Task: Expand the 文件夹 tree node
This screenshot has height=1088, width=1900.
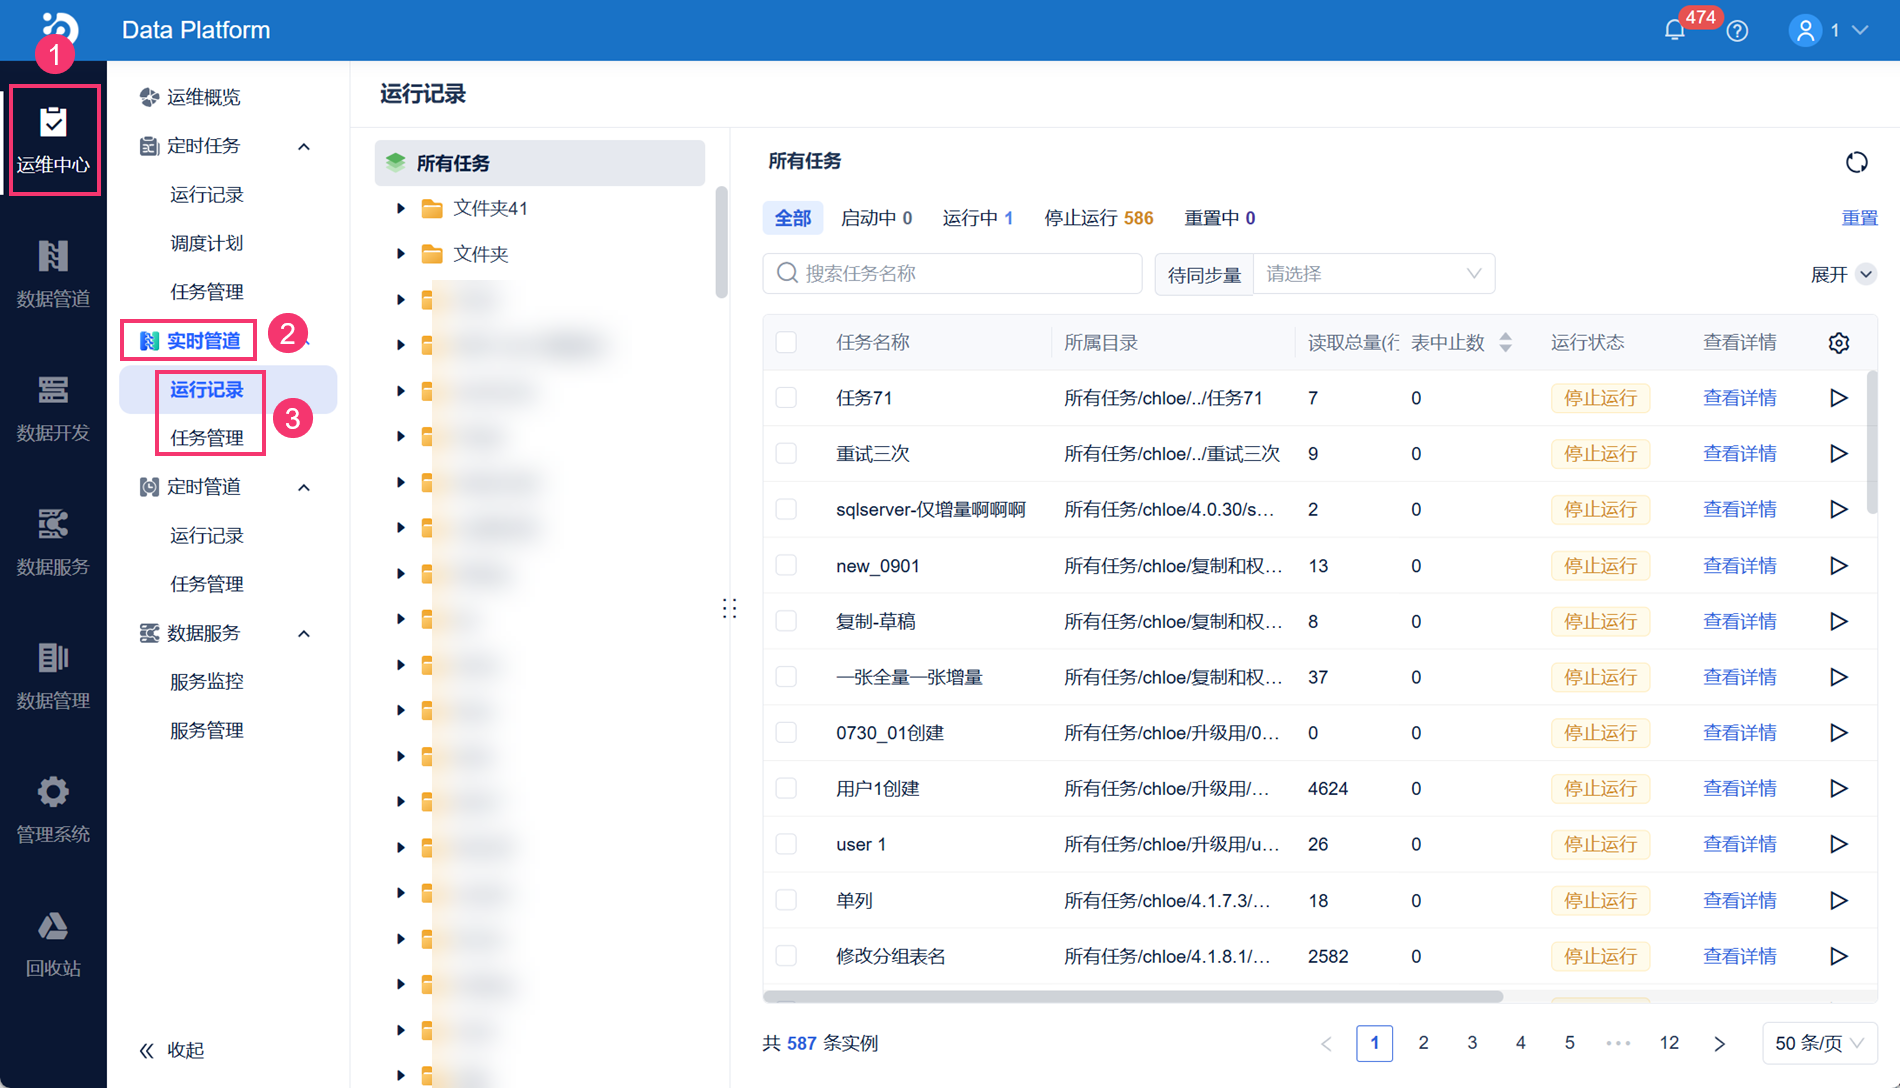Action: click(401, 254)
